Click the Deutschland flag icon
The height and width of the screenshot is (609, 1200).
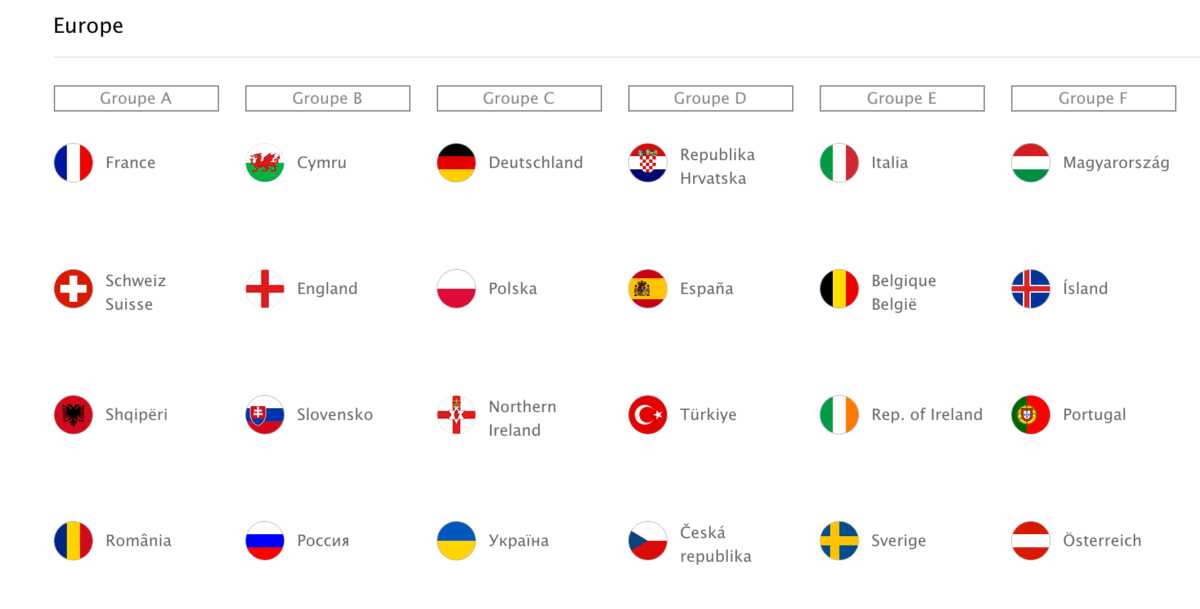(456, 163)
